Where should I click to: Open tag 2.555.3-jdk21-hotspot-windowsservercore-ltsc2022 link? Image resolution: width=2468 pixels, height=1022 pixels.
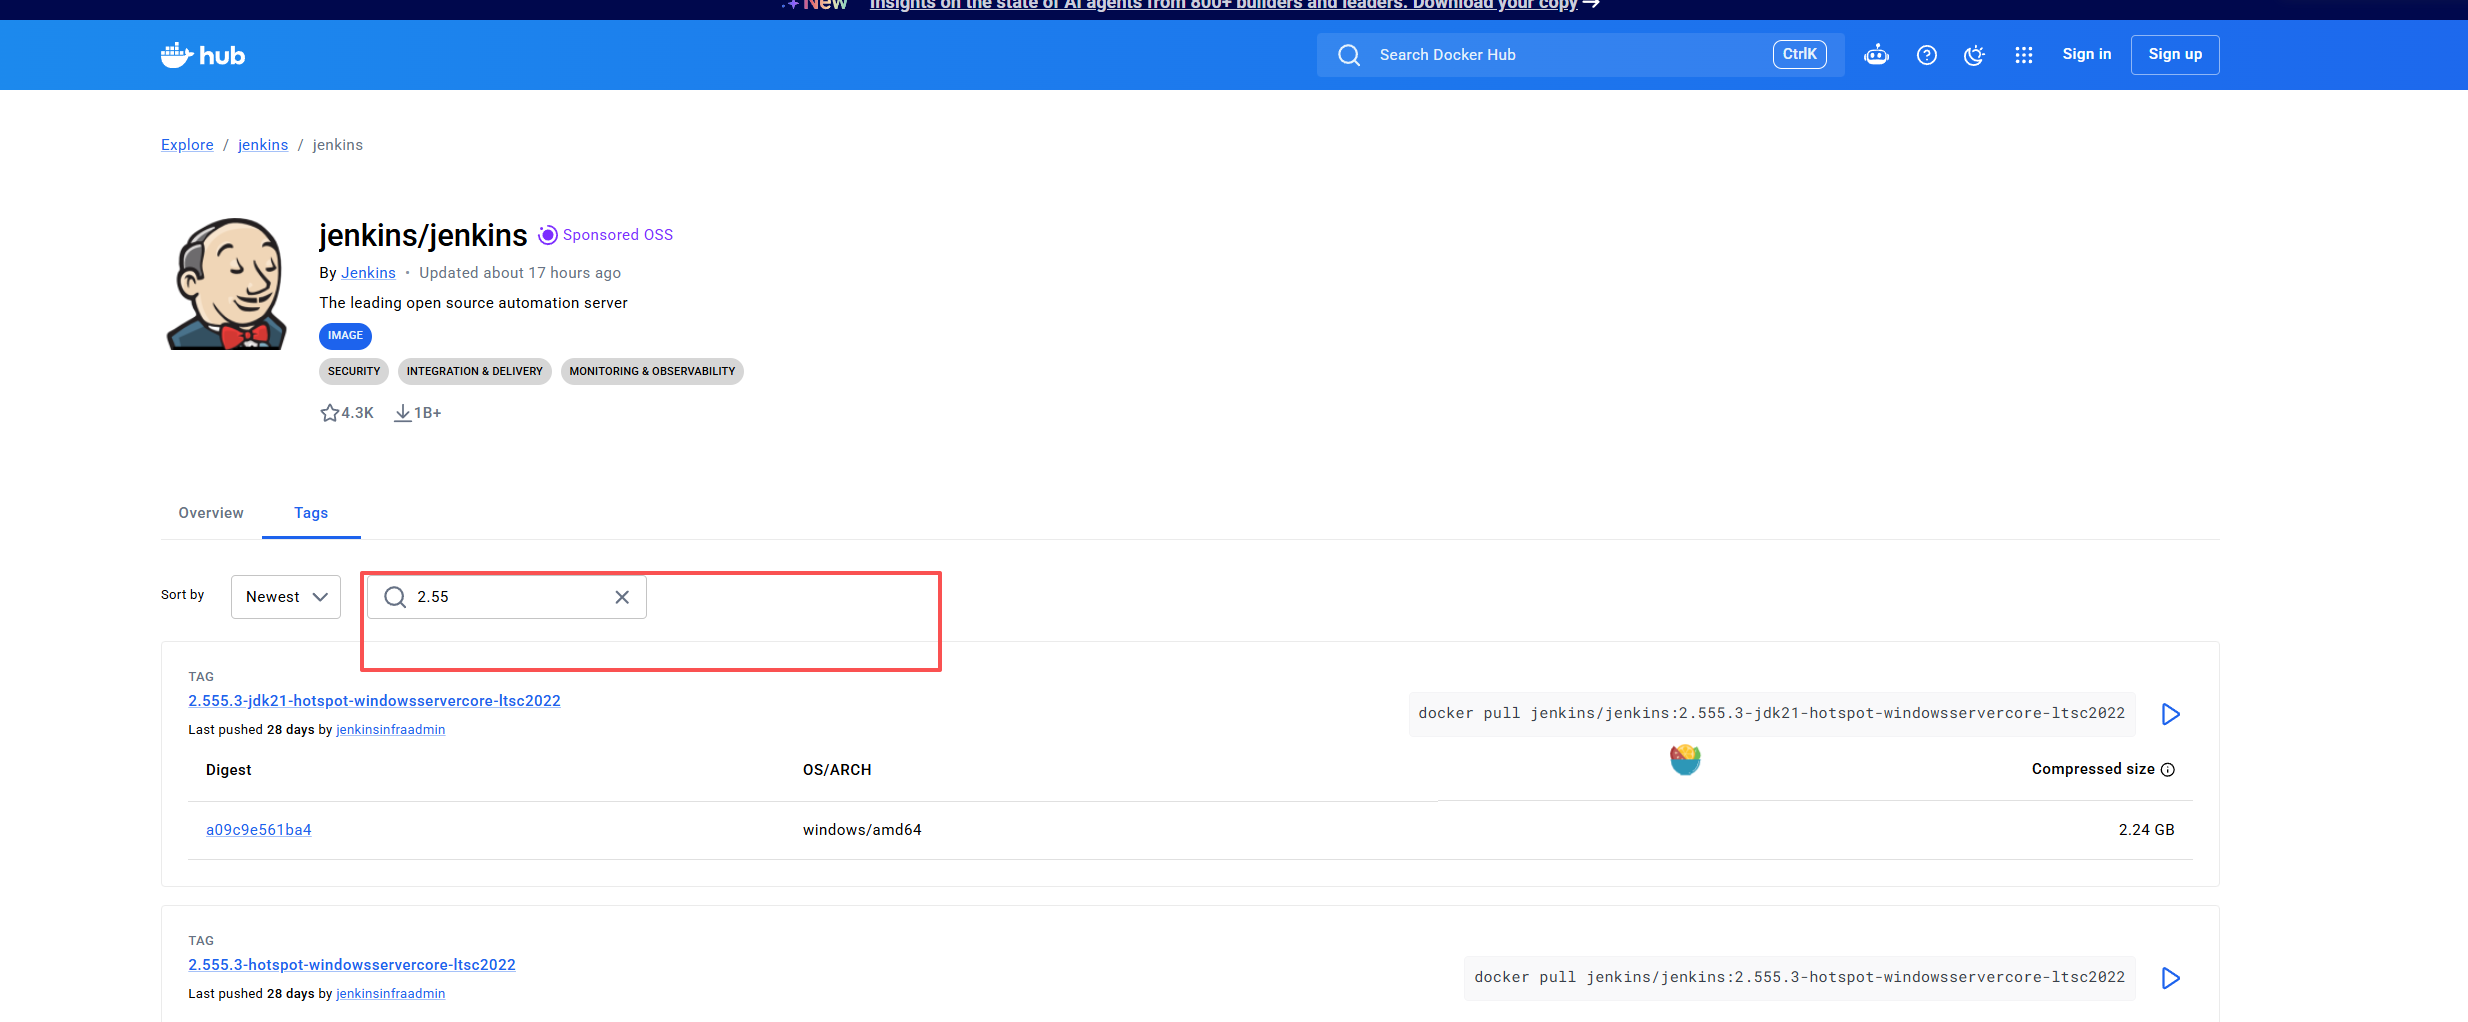click(374, 701)
